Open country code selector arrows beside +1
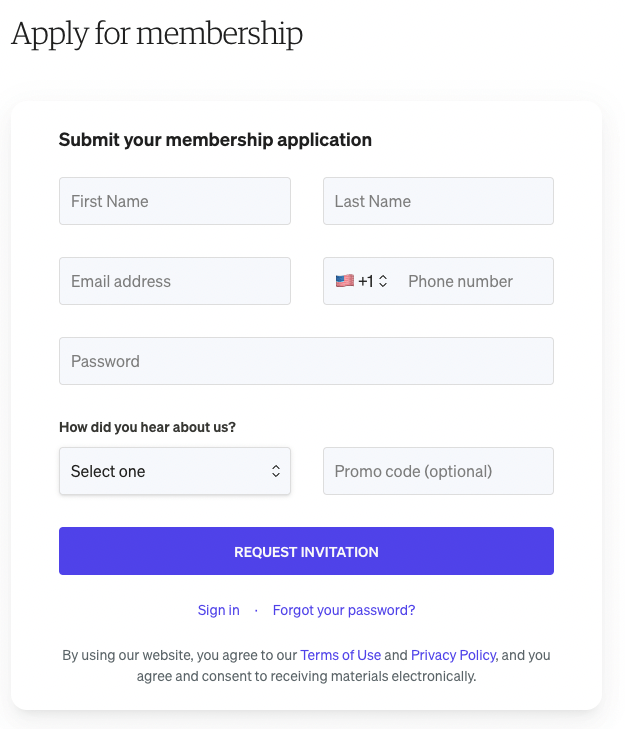The height and width of the screenshot is (729, 625). 383,281
